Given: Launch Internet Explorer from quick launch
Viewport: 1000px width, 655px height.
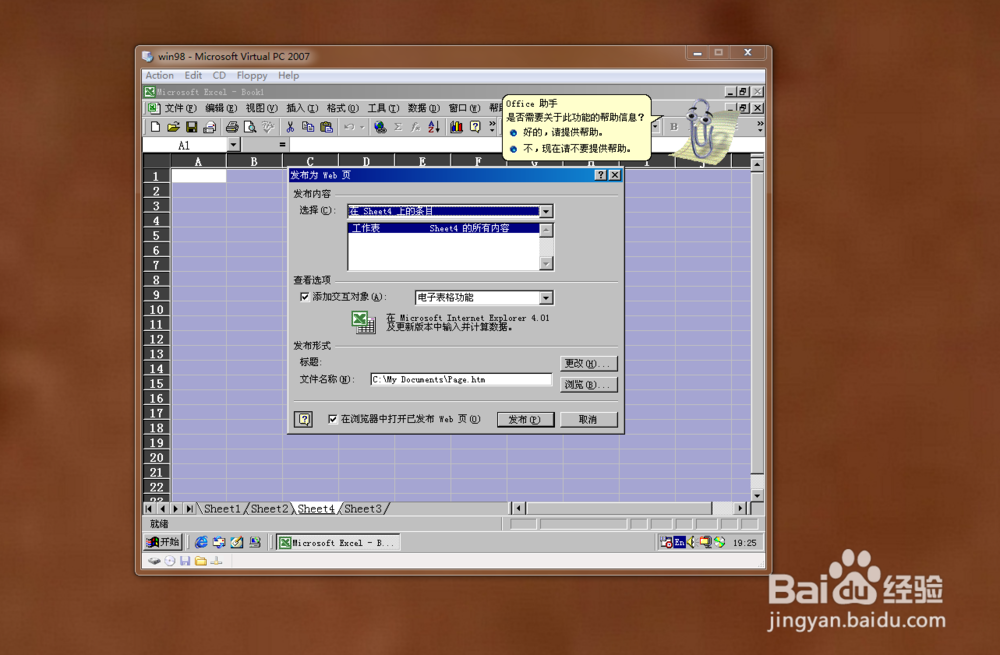Looking at the screenshot, I should [201, 542].
